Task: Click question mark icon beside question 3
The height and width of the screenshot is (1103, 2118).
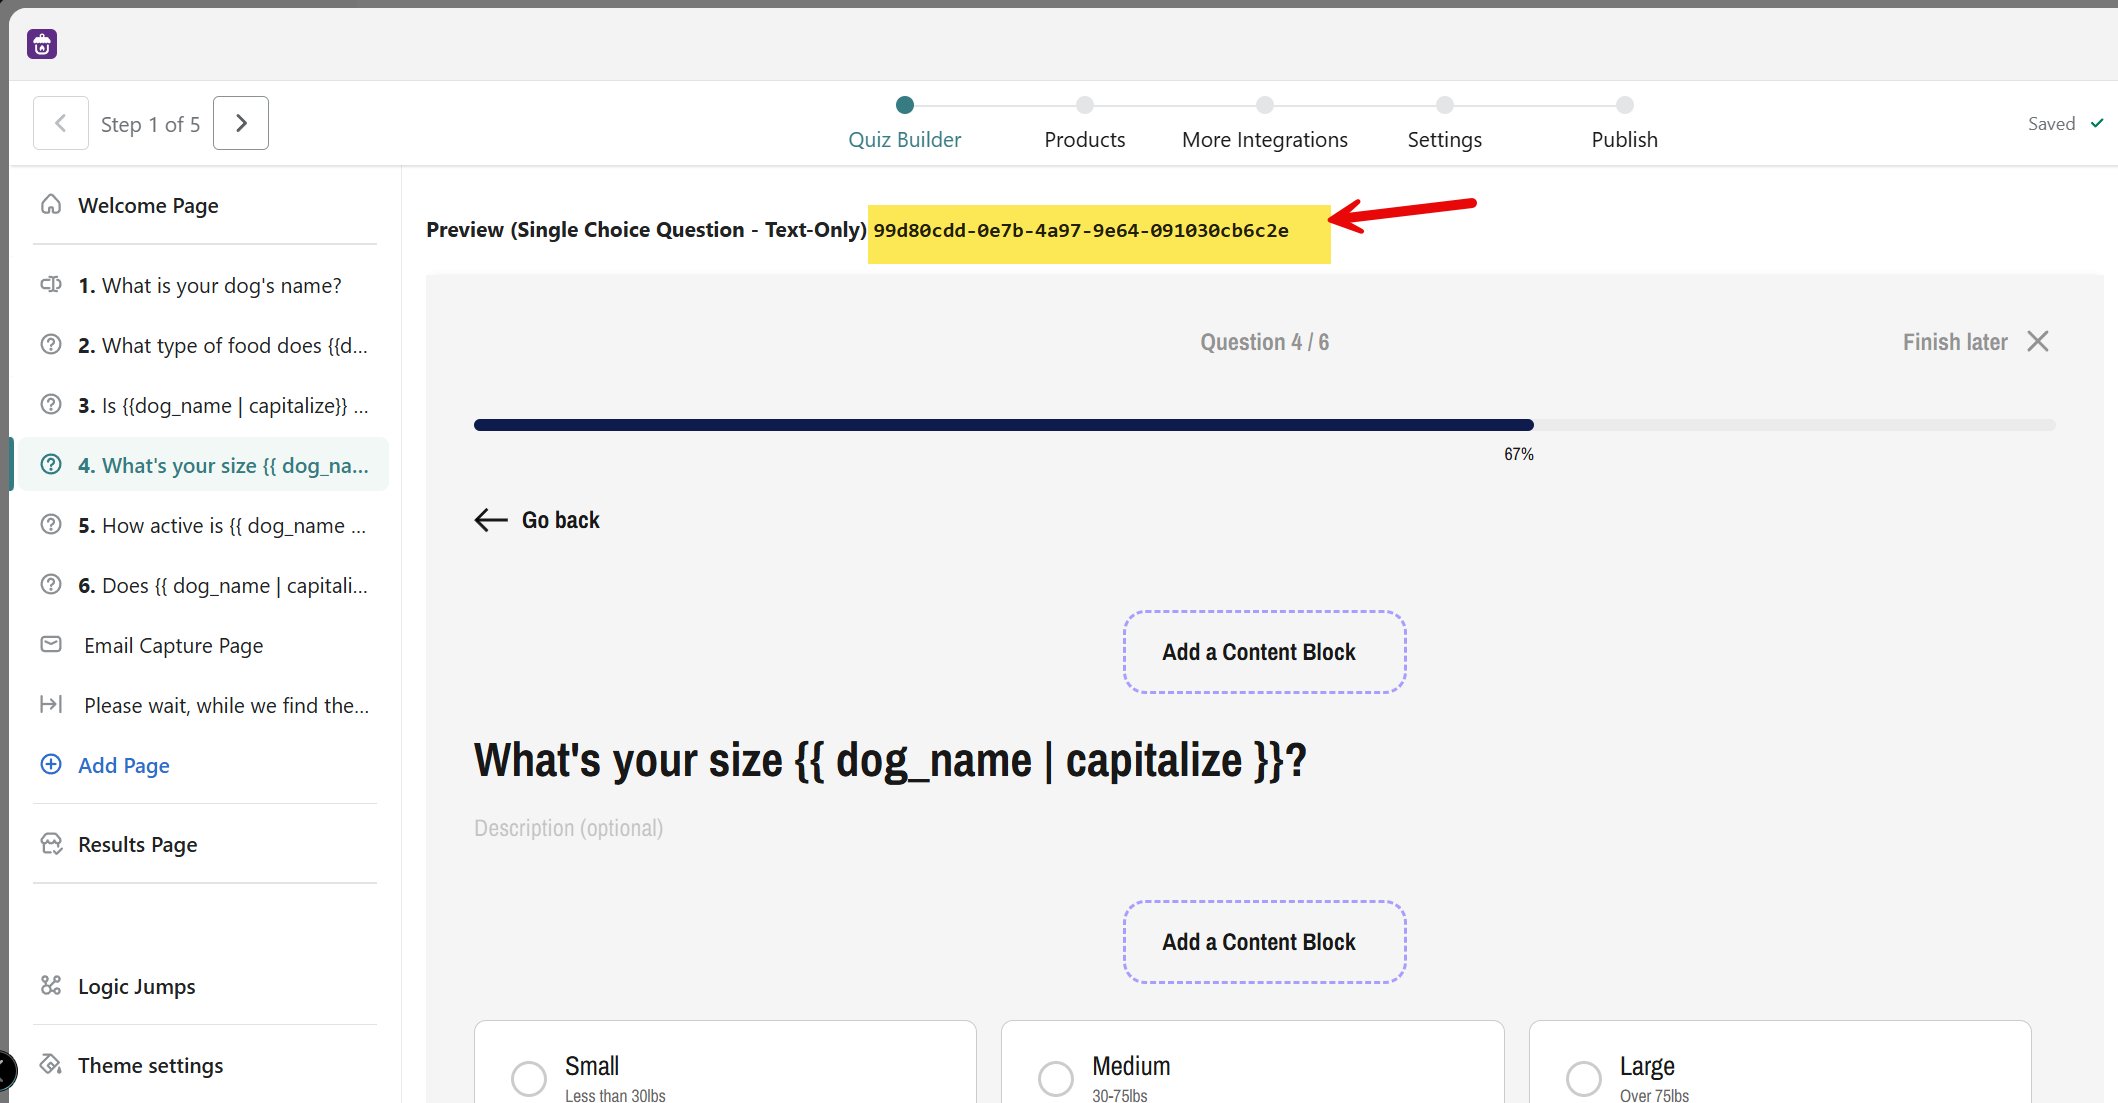Action: [51, 405]
